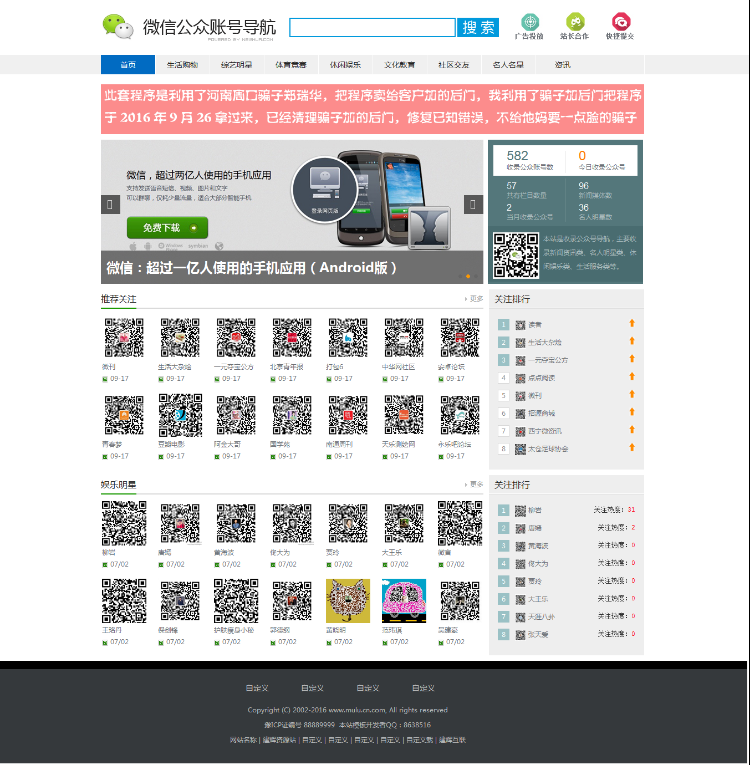Open the 打包6 QR code thumbnail
The width and height of the screenshot is (750, 765).
[348, 338]
